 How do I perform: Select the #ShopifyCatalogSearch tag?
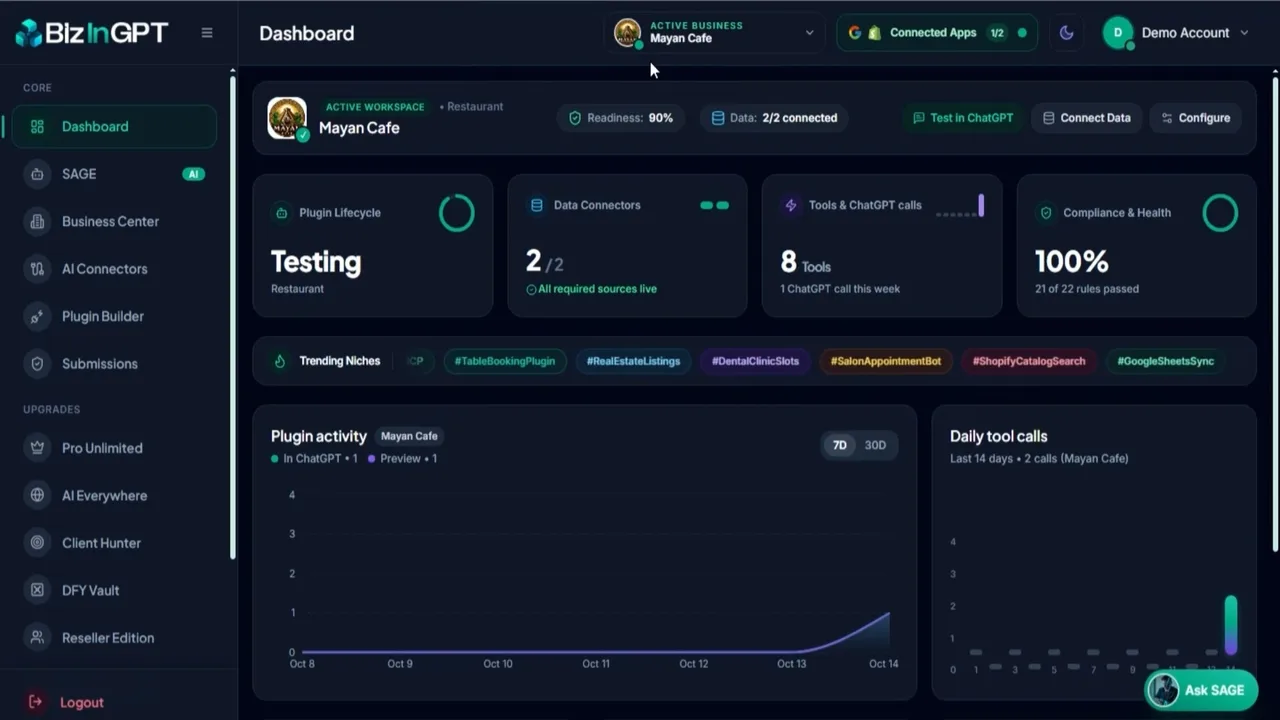(x=1029, y=361)
